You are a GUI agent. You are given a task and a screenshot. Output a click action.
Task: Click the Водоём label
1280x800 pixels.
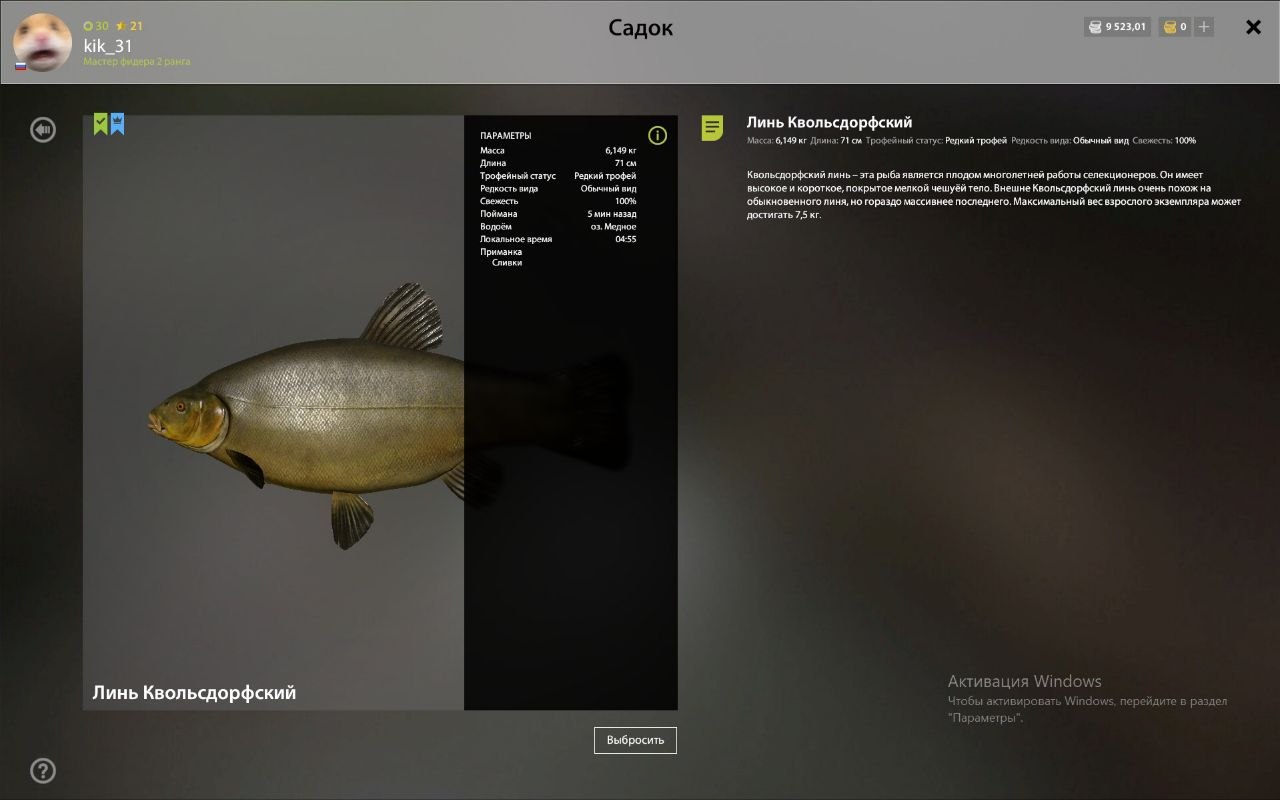point(496,227)
